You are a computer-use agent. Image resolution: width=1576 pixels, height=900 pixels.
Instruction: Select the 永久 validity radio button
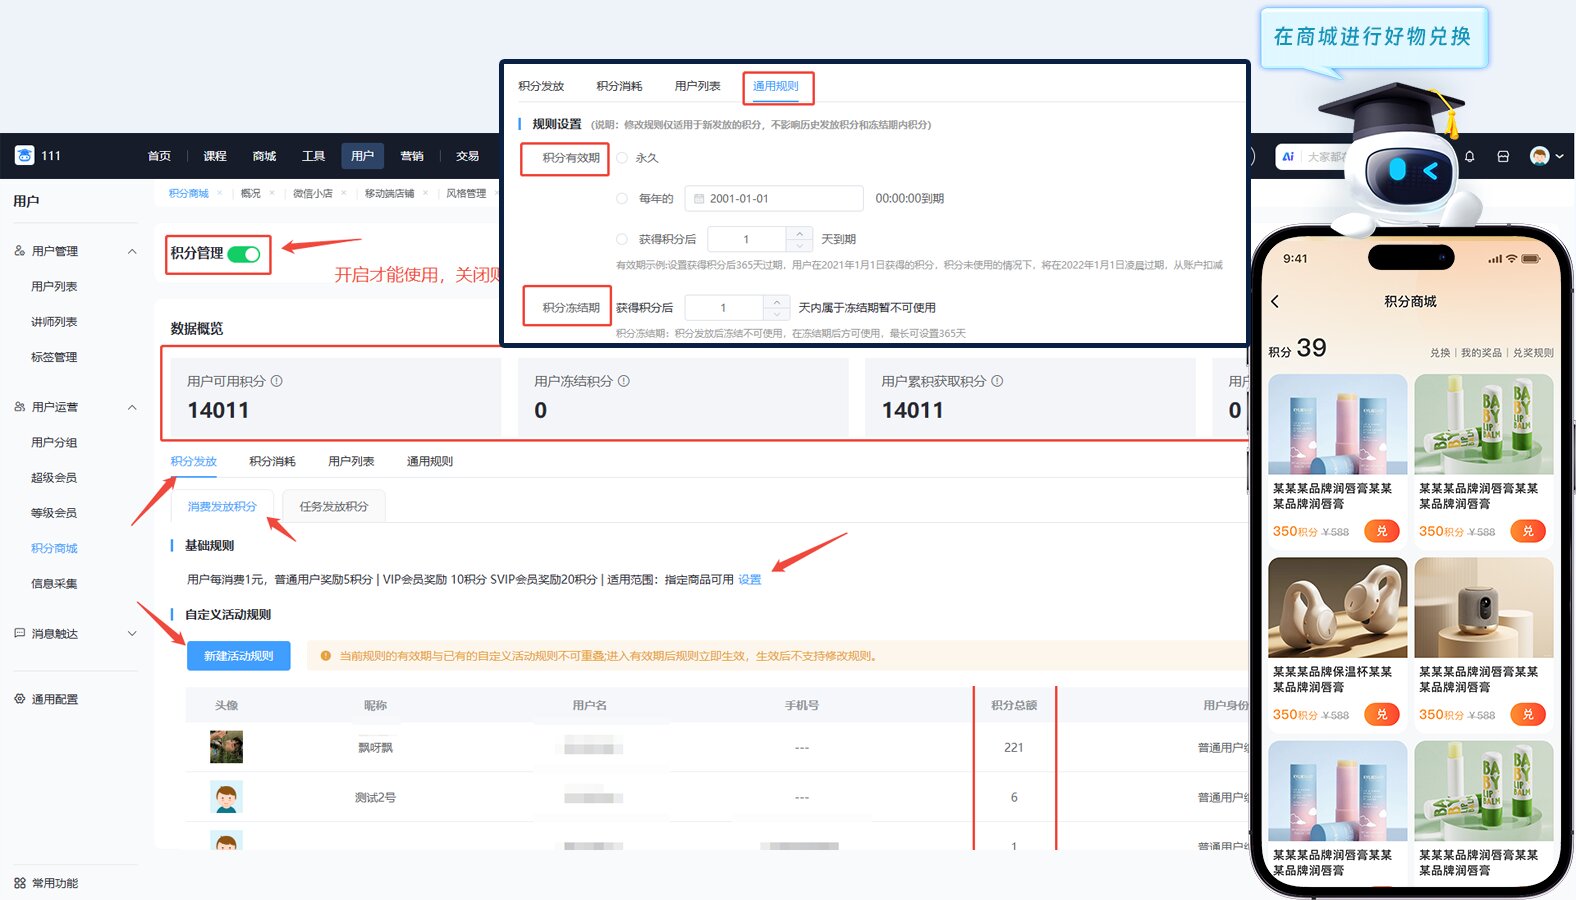(622, 158)
